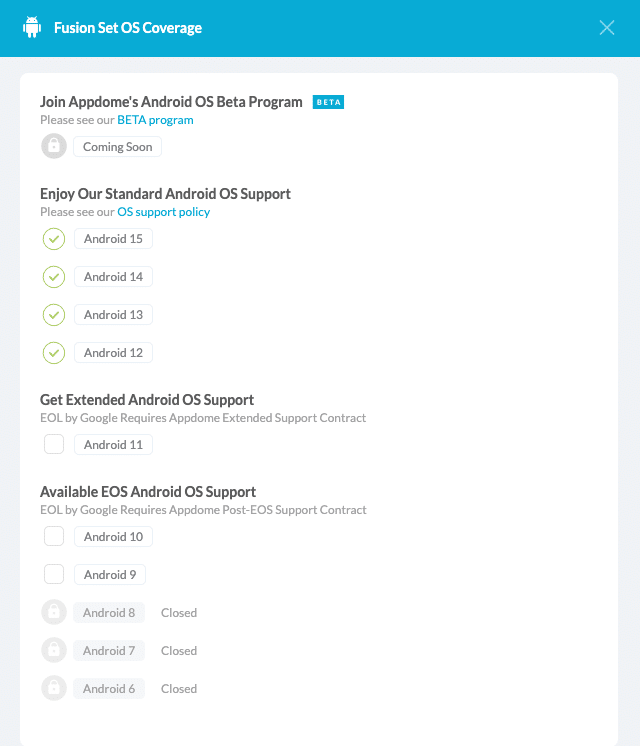Screen dimensions: 640x746
Task: Select the Android 15 label
Action: click(x=113, y=239)
